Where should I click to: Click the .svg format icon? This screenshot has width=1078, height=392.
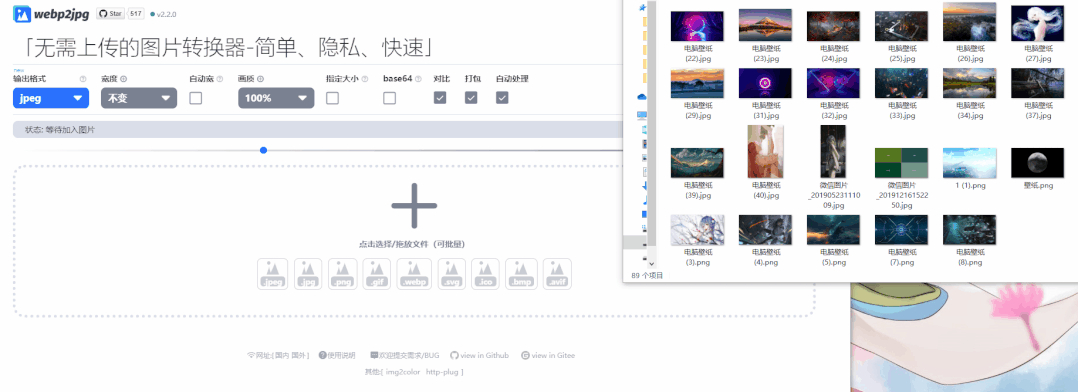tap(452, 274)
